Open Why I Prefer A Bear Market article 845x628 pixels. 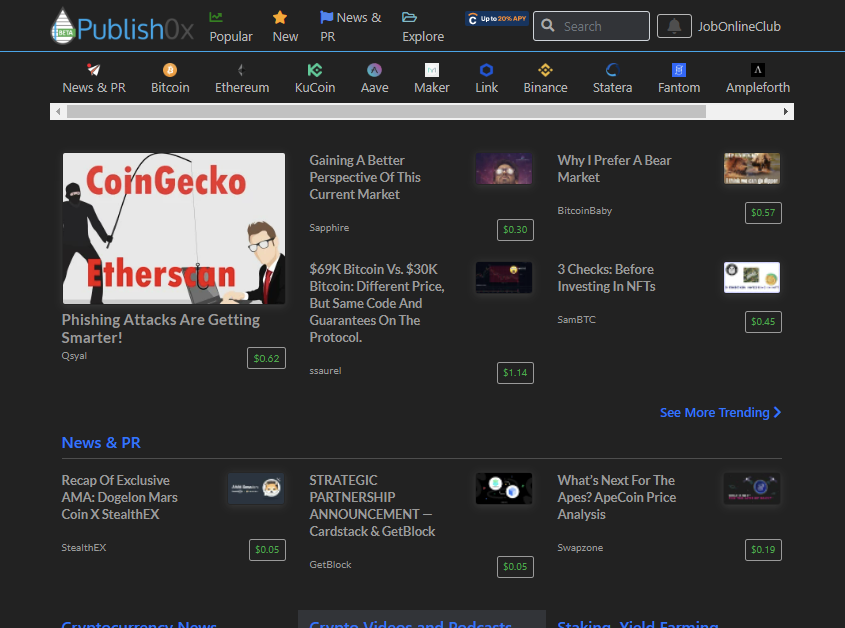pyautogui.click(x=614, y=169)
